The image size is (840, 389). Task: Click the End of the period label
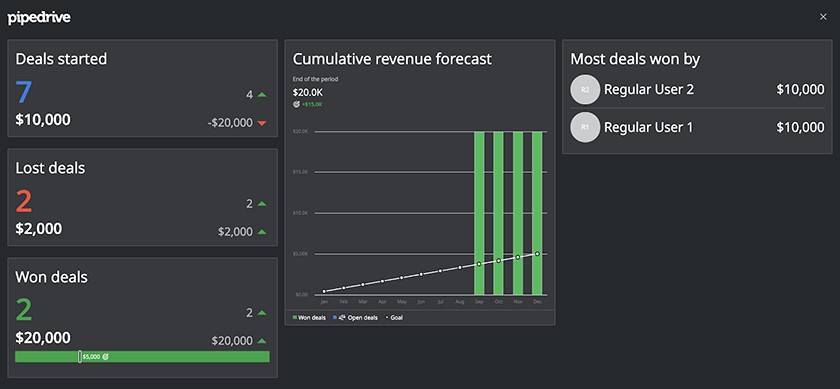tap(316, 79)
